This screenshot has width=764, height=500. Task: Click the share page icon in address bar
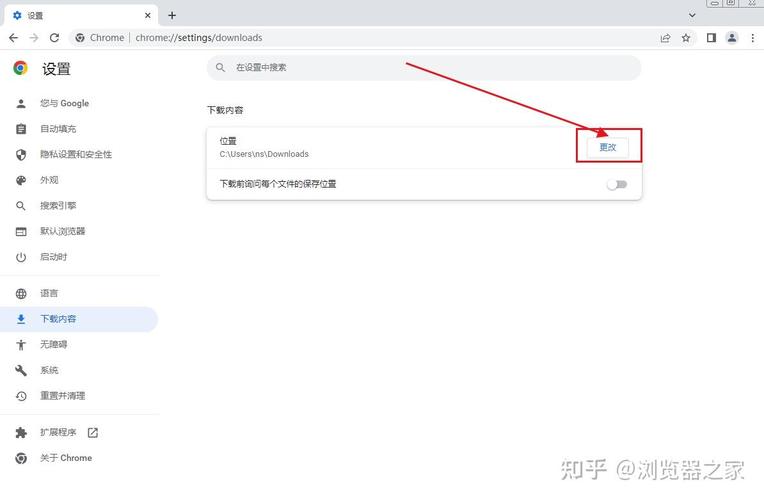coord(665,38)
